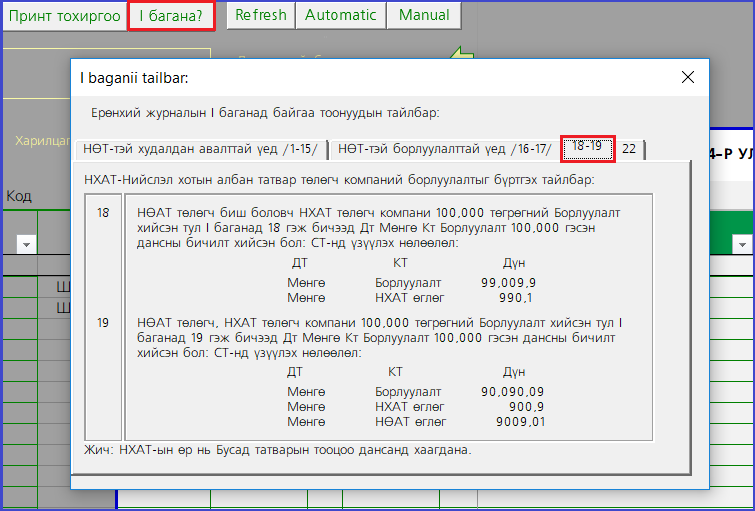The width and height of the screenshot is (755, 511).
Task: Go to the 22 tab
Action: coord(630,149)
